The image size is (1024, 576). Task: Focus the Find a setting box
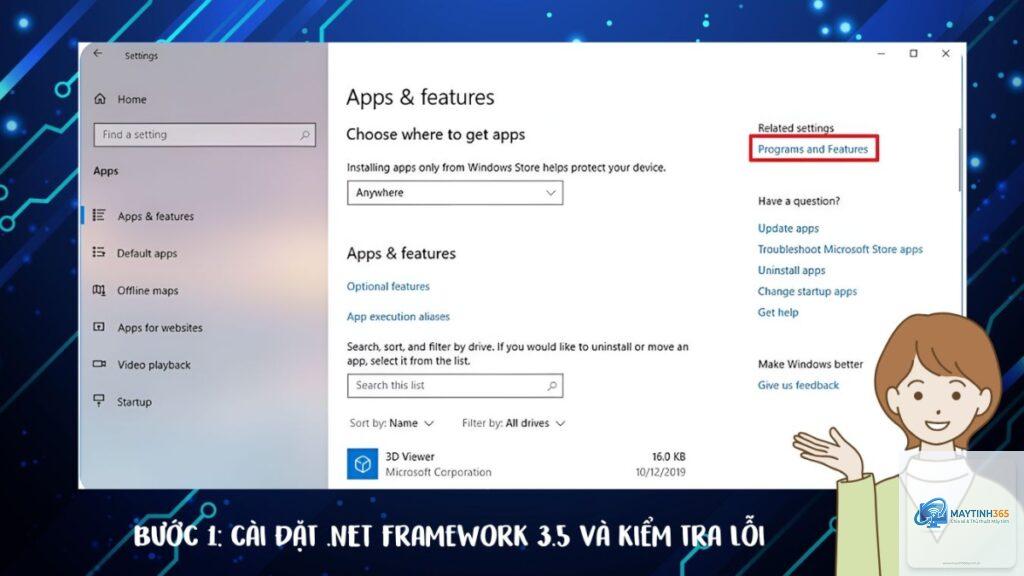point(204,135)
